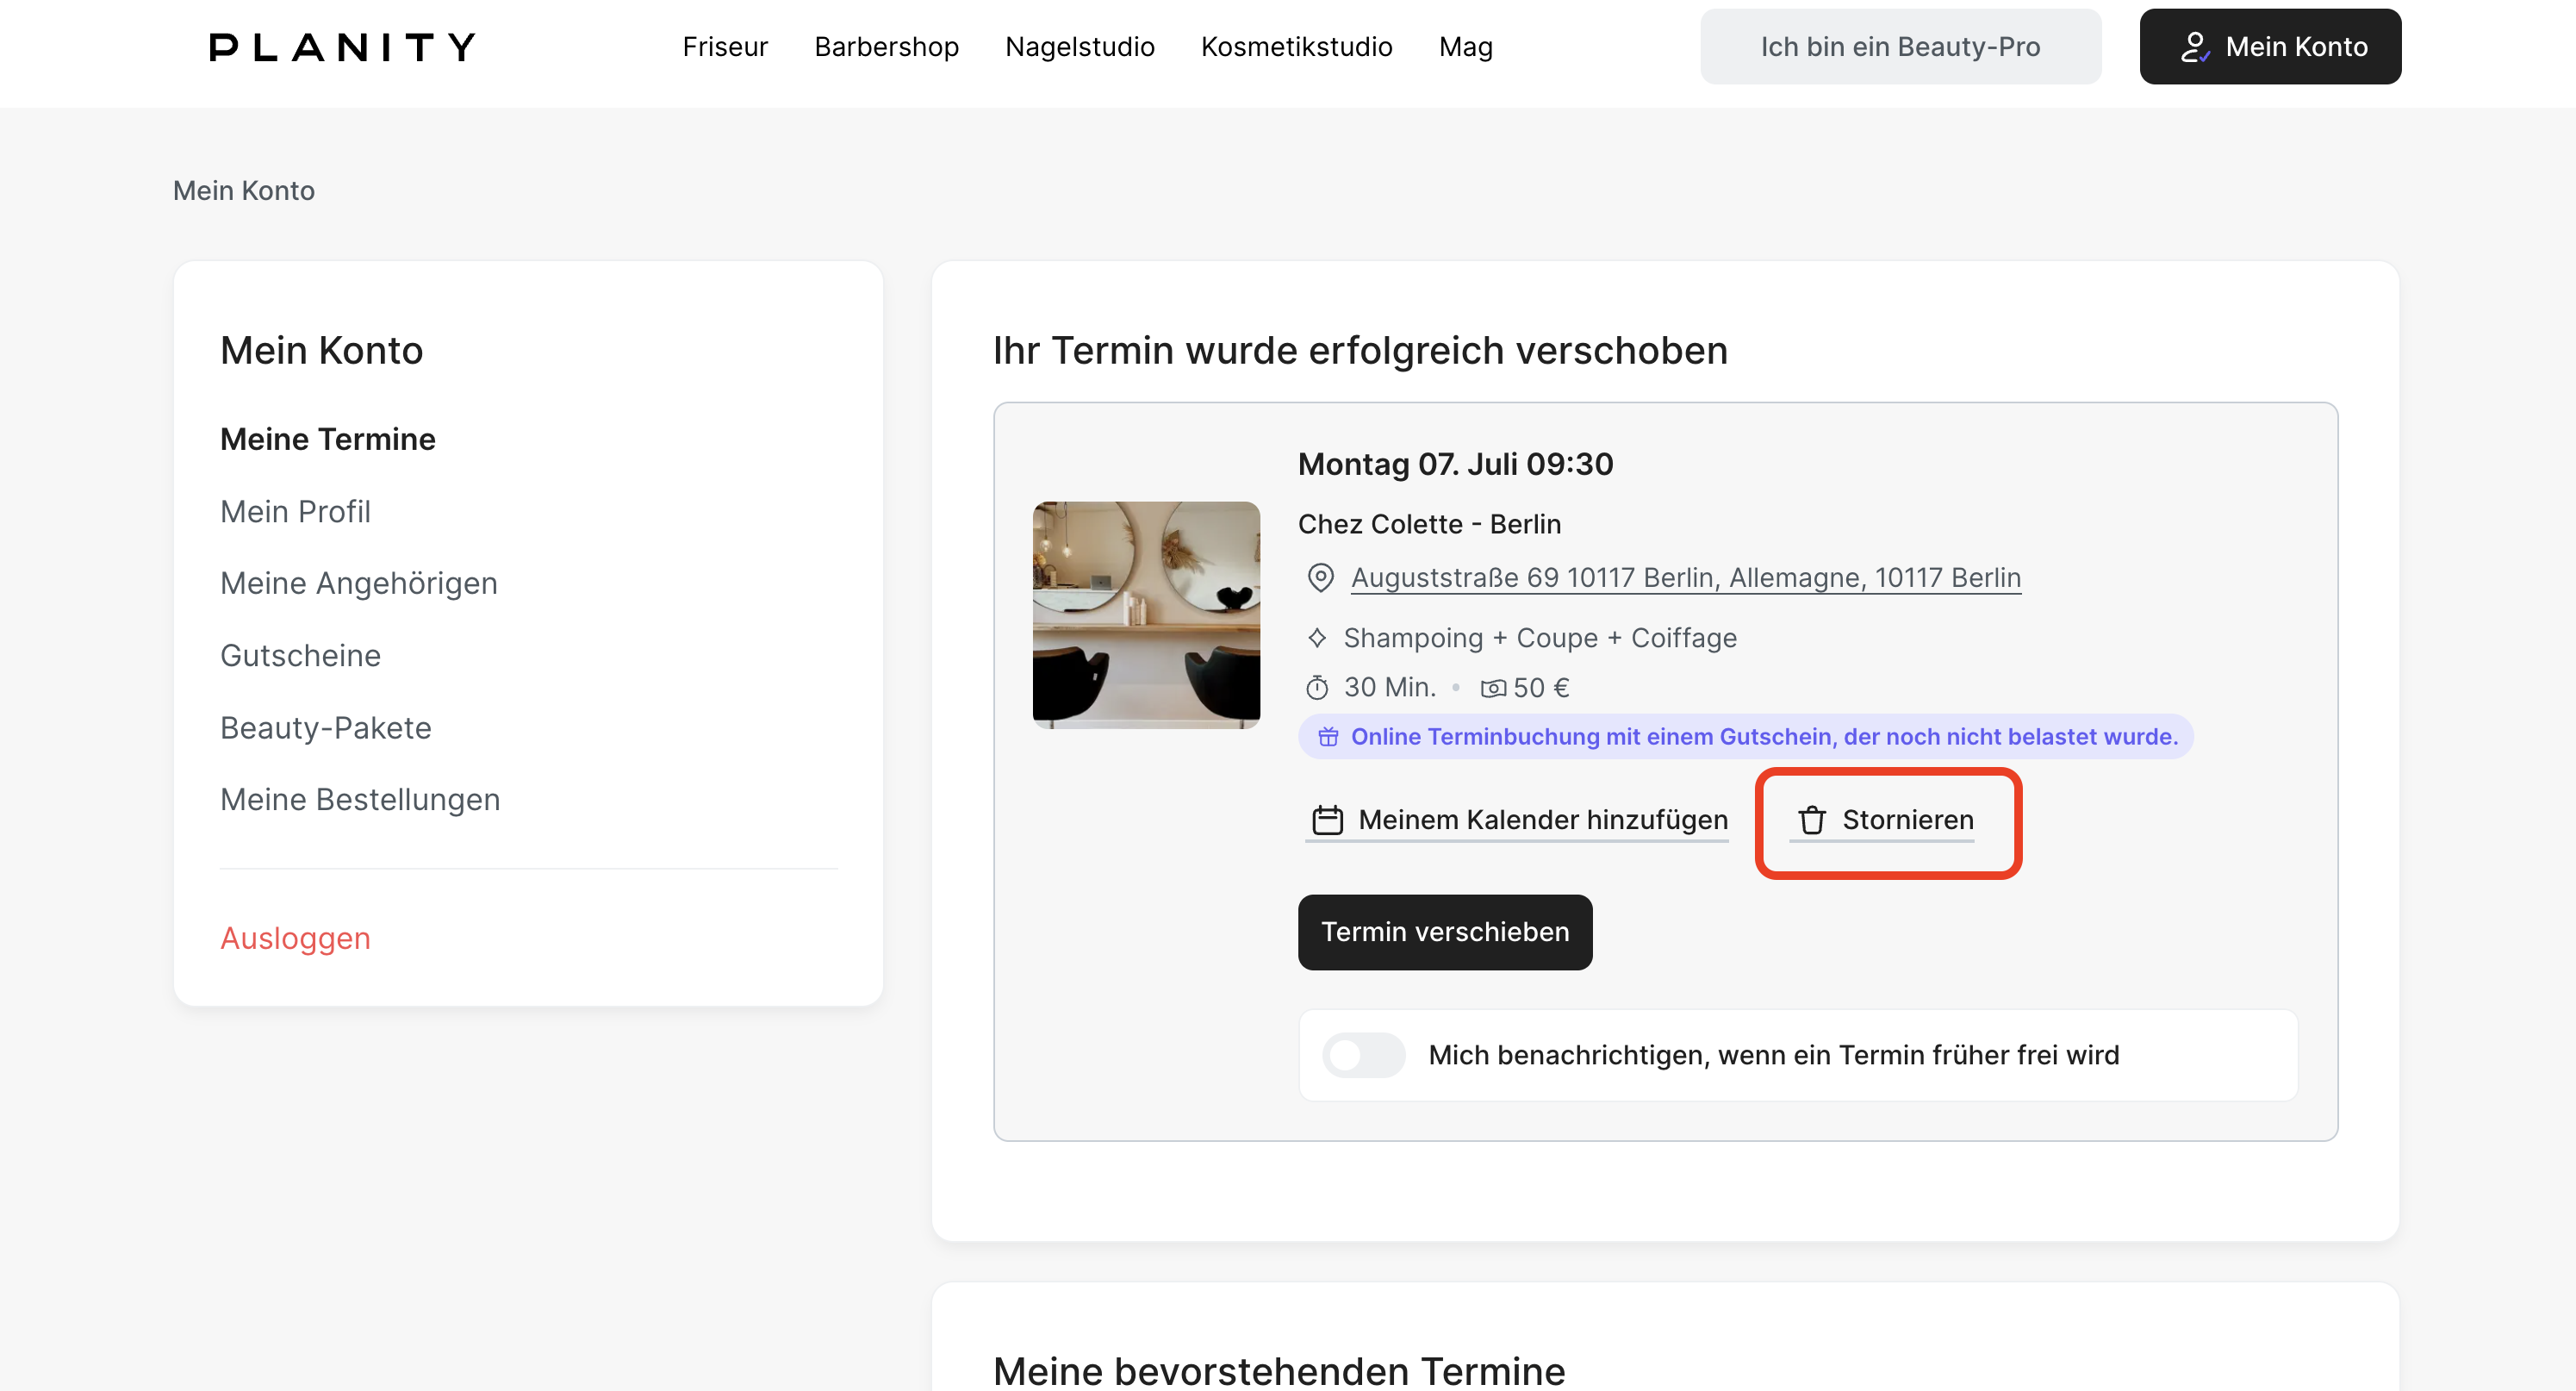The width and height of the screenshot is (2576, 1391).
Task: Click the voucher booking notice badge
Action: point(1746,737)
